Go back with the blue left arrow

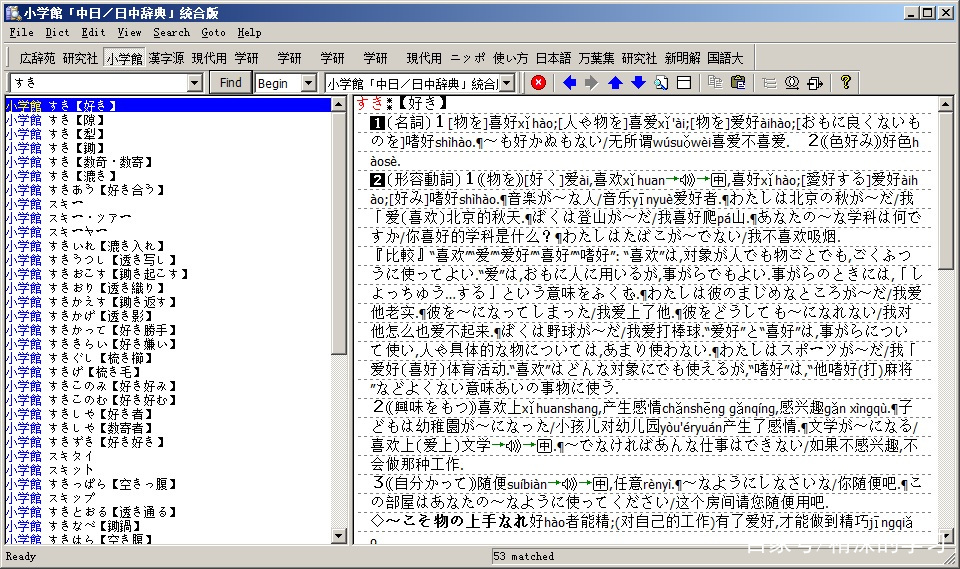(x=569, y=83)
